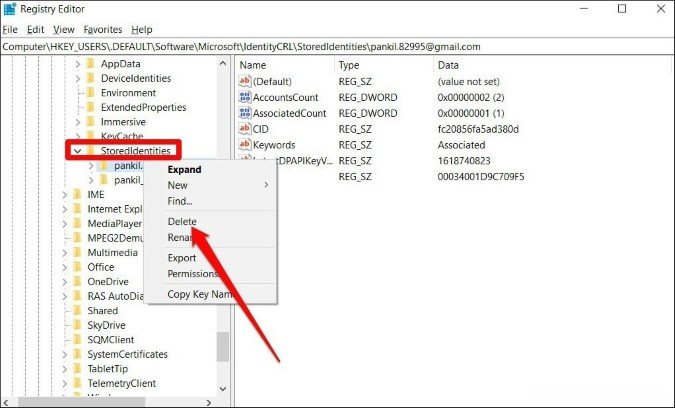675x408 pixels.
Task: Select the second pankil_ subkey
Action: (x=128, y=180)
